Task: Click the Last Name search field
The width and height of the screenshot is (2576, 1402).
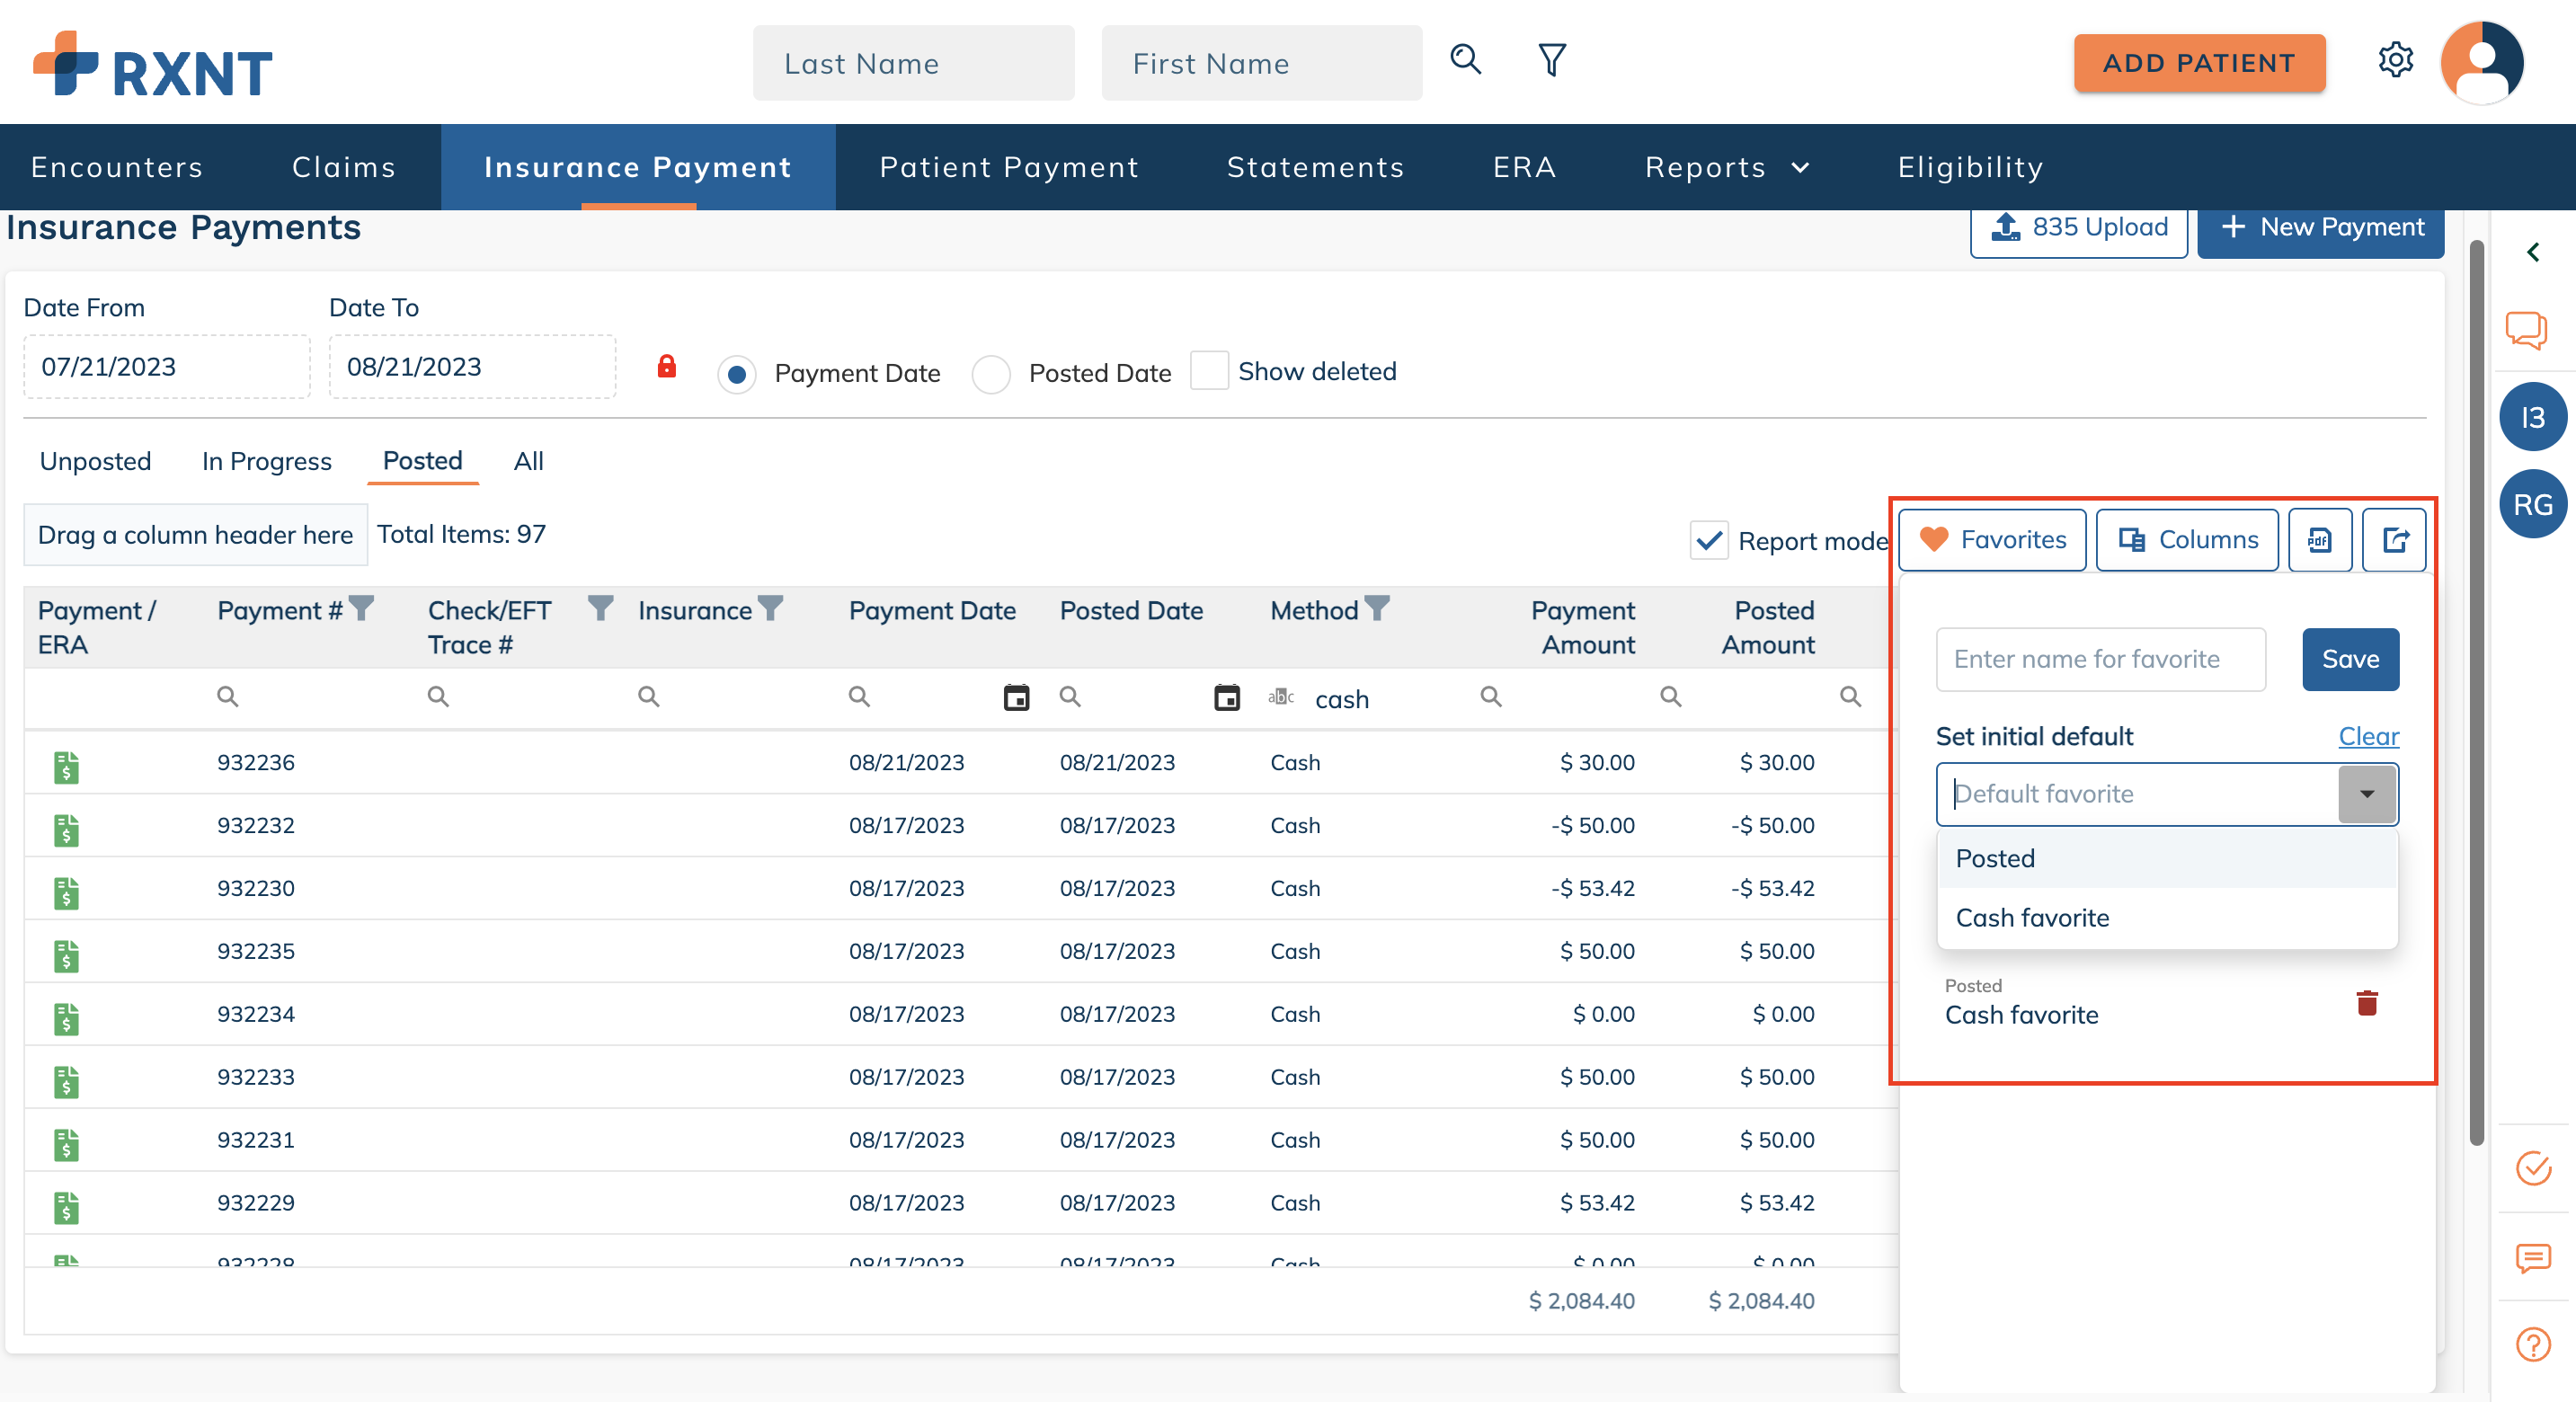Action: (913, 63)
